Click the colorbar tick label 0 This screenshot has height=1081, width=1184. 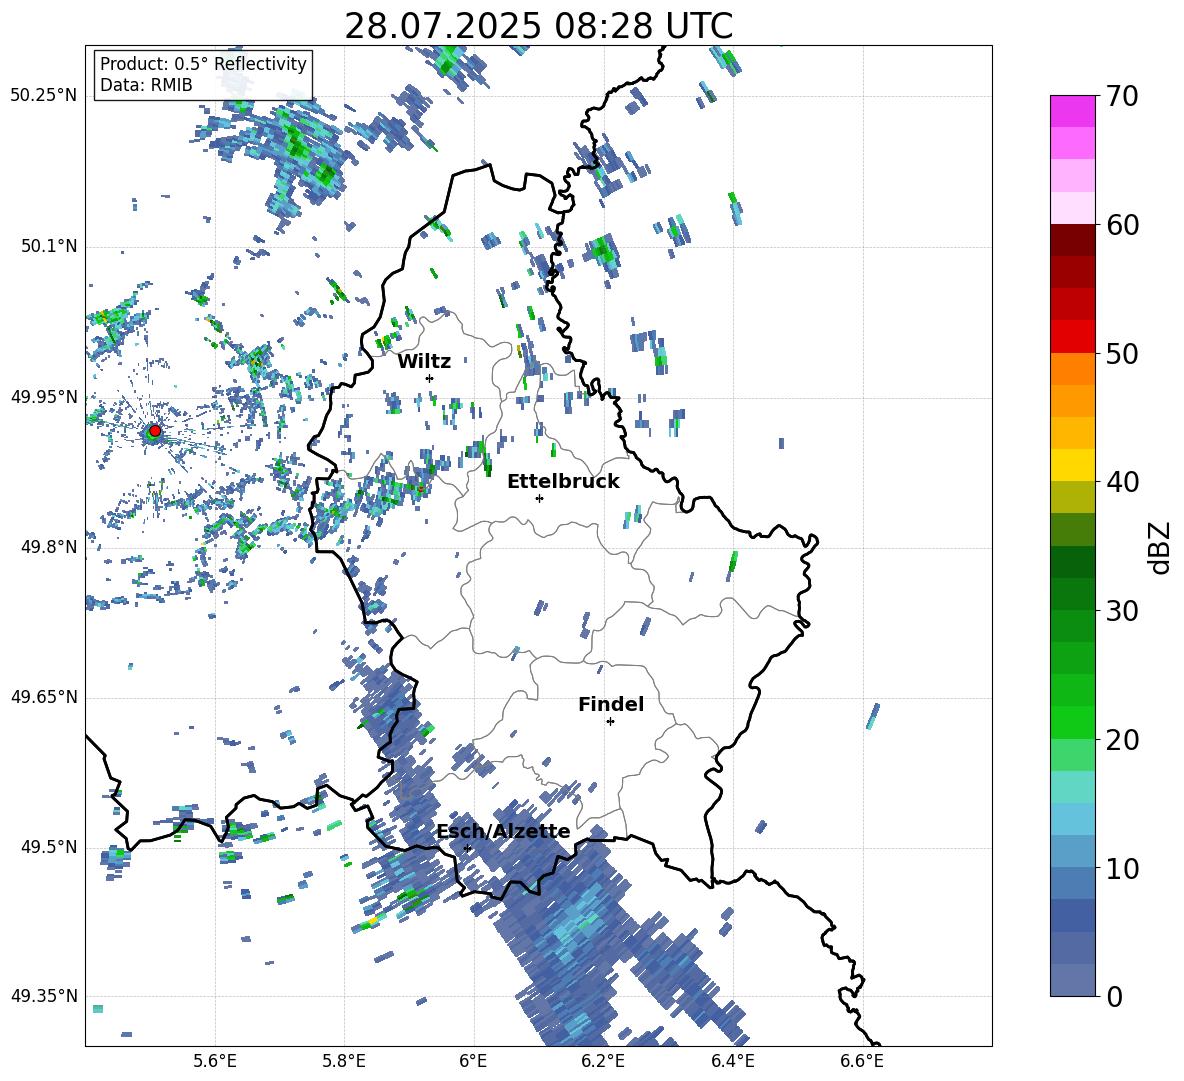click(x=1114, y=996)
